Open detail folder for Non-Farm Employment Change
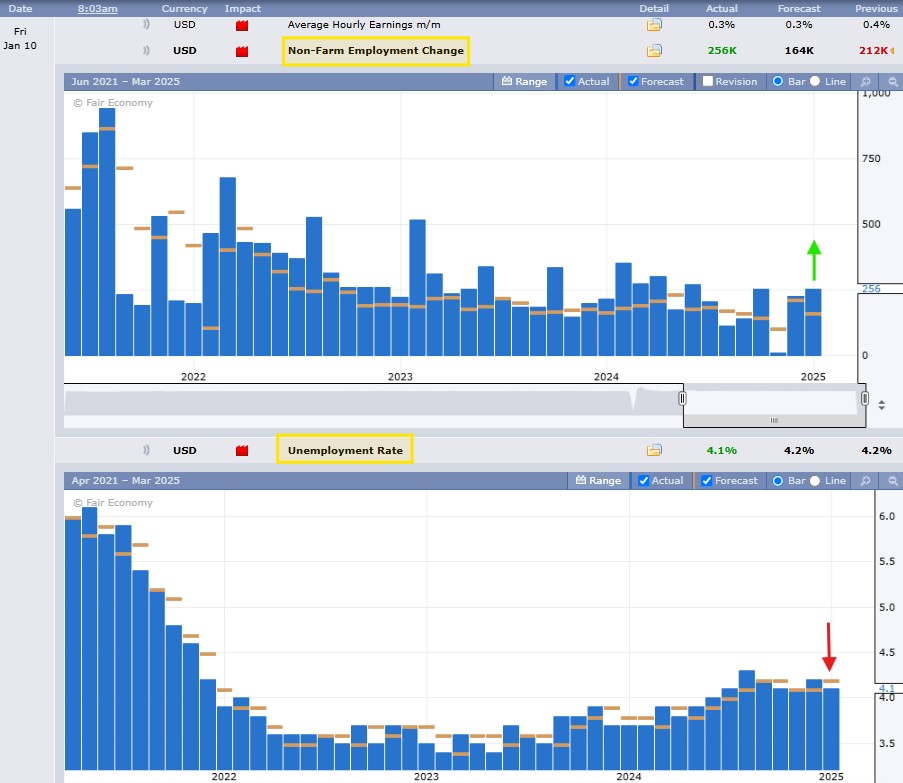This screenshot has width=903, height=783. pos(654,51)
